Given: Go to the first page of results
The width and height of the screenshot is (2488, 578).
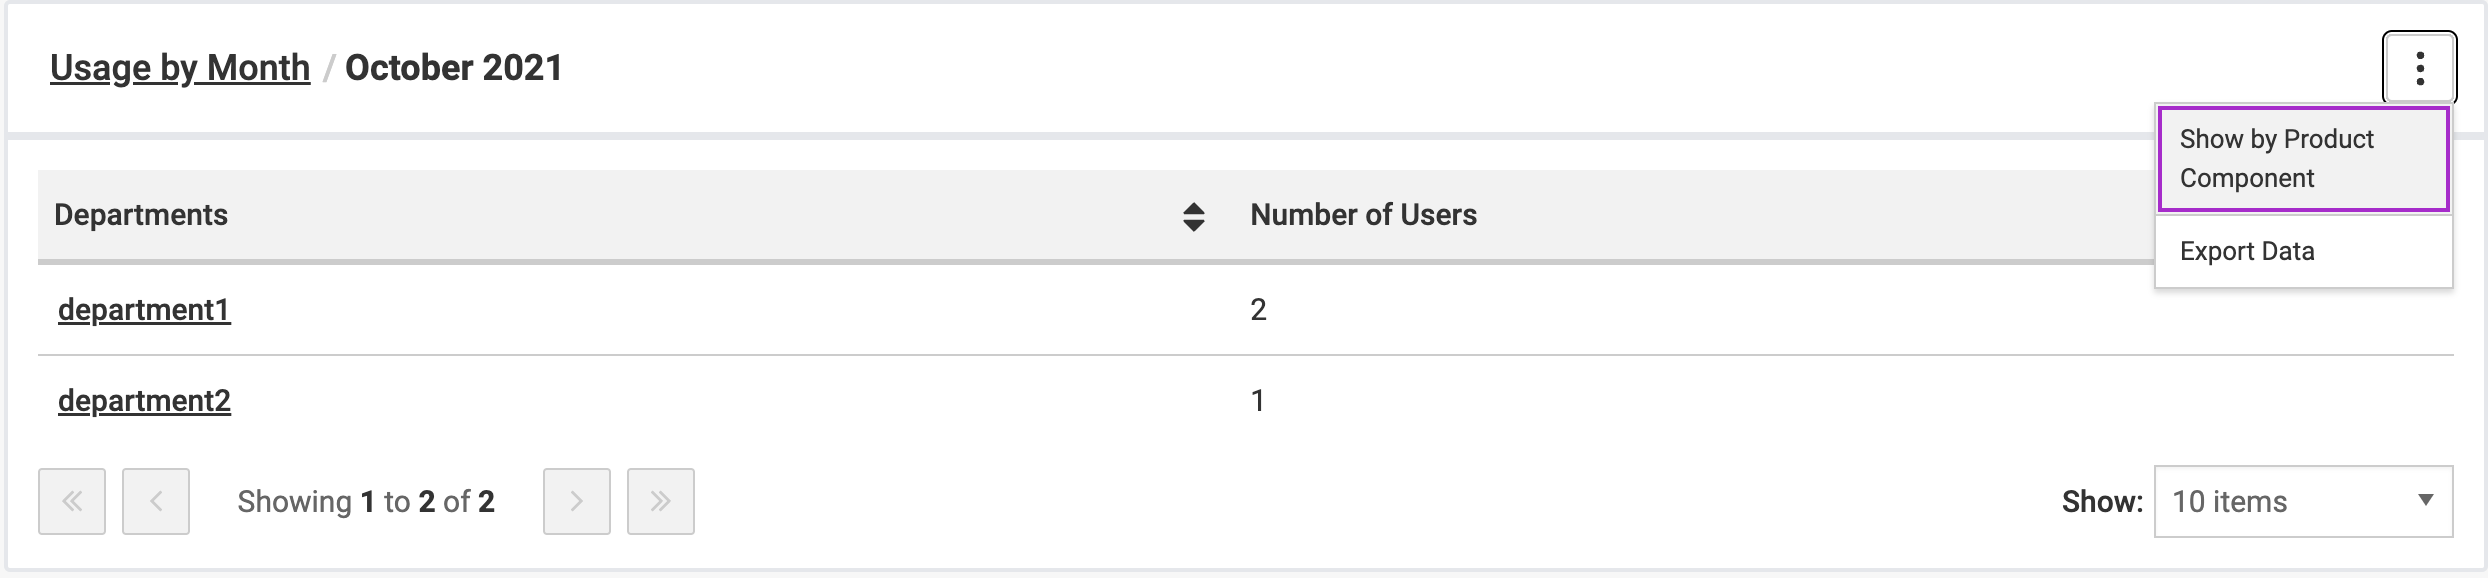Looking at the screenshot, I should 72,501.
